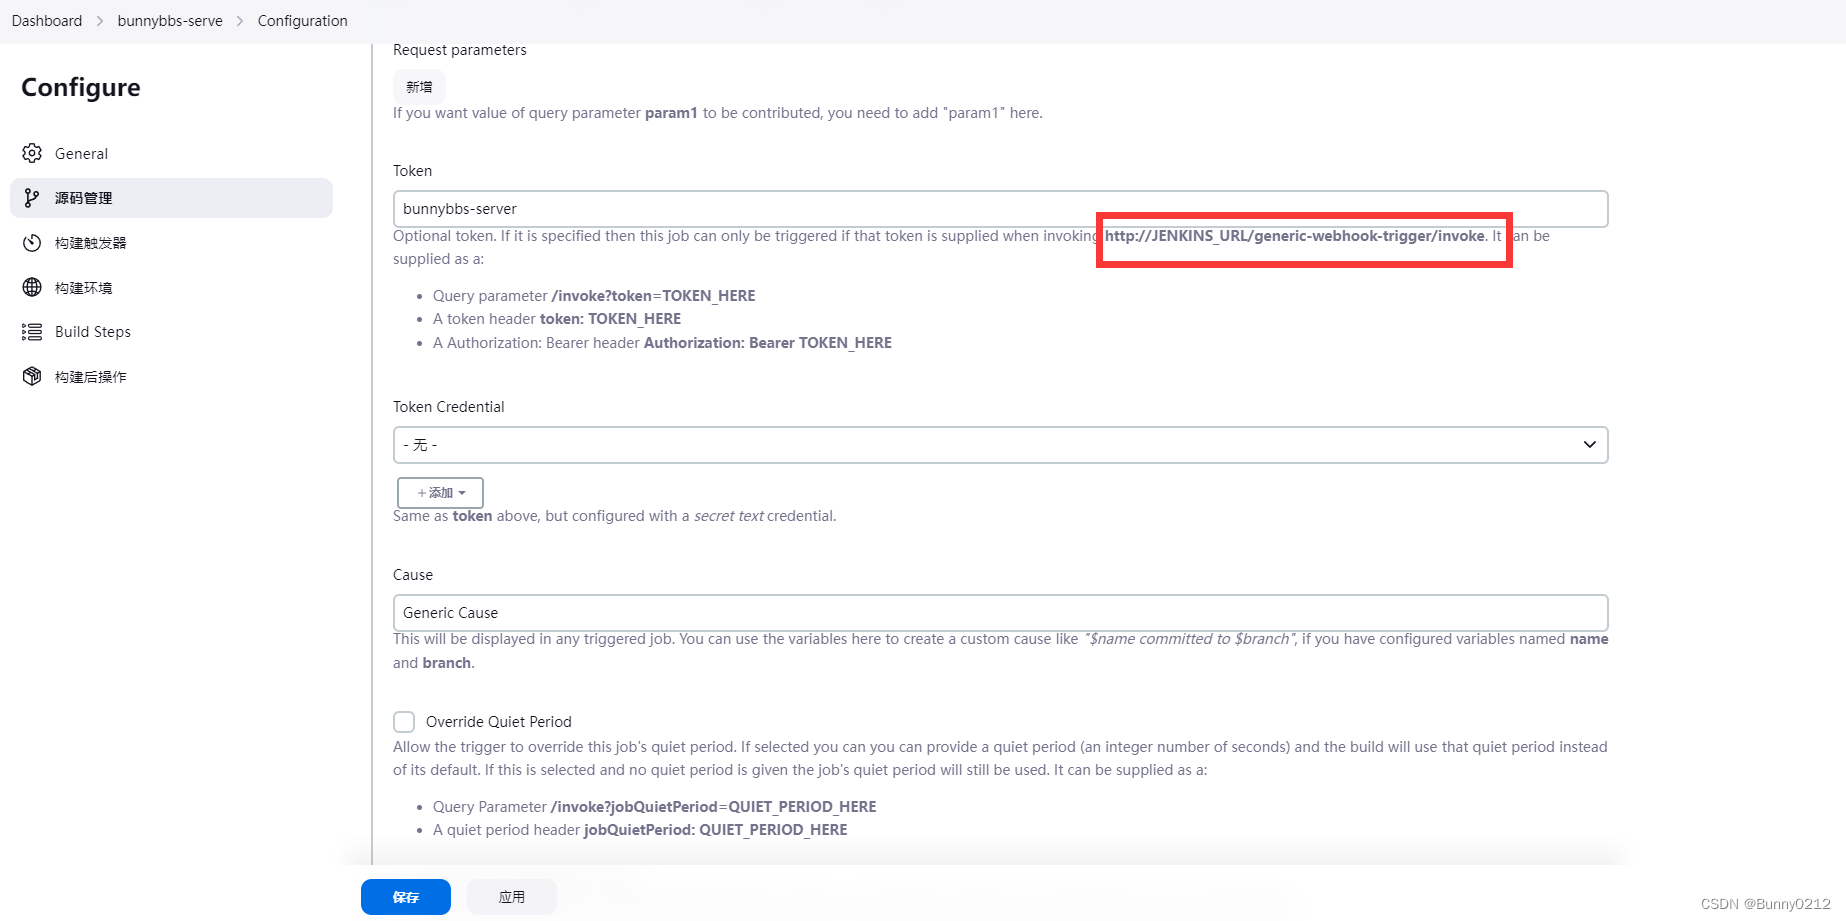Click breadcrumb chevron after bunnybbs-serve
Screen dimensions: 1846x921
pyautogui.click(x=240, y=21)
